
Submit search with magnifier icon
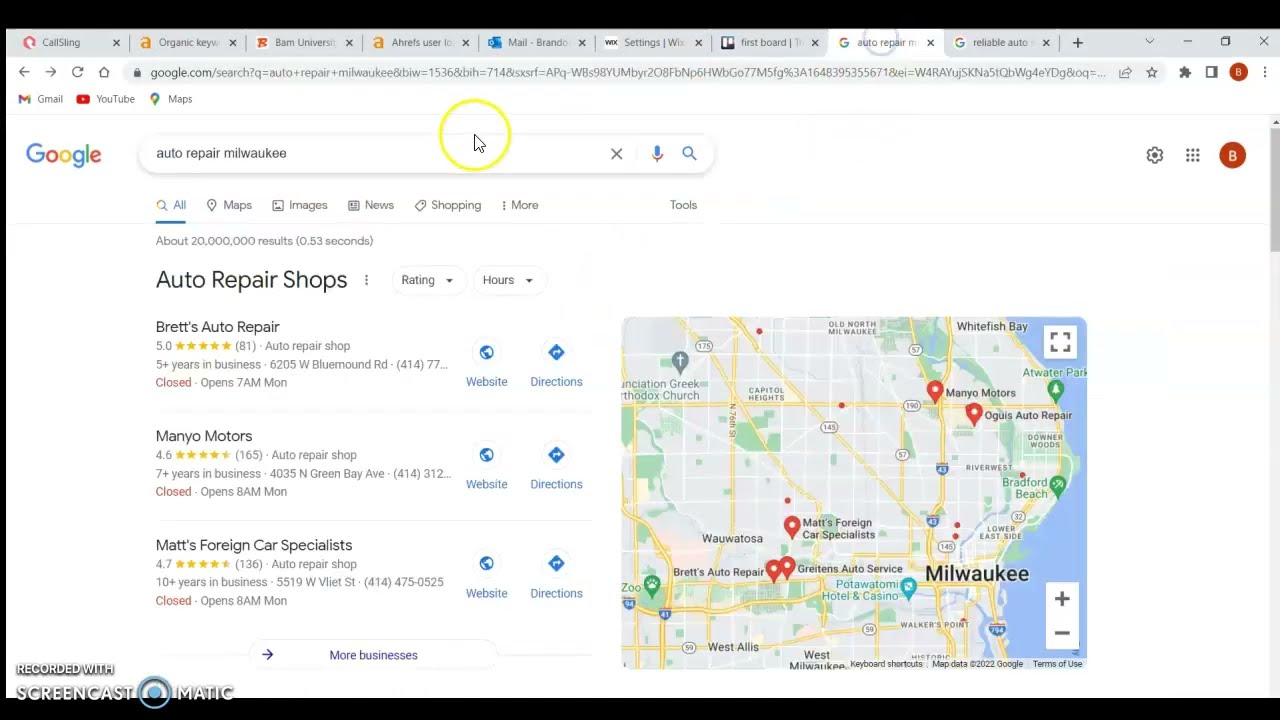(x=689, y=153)
